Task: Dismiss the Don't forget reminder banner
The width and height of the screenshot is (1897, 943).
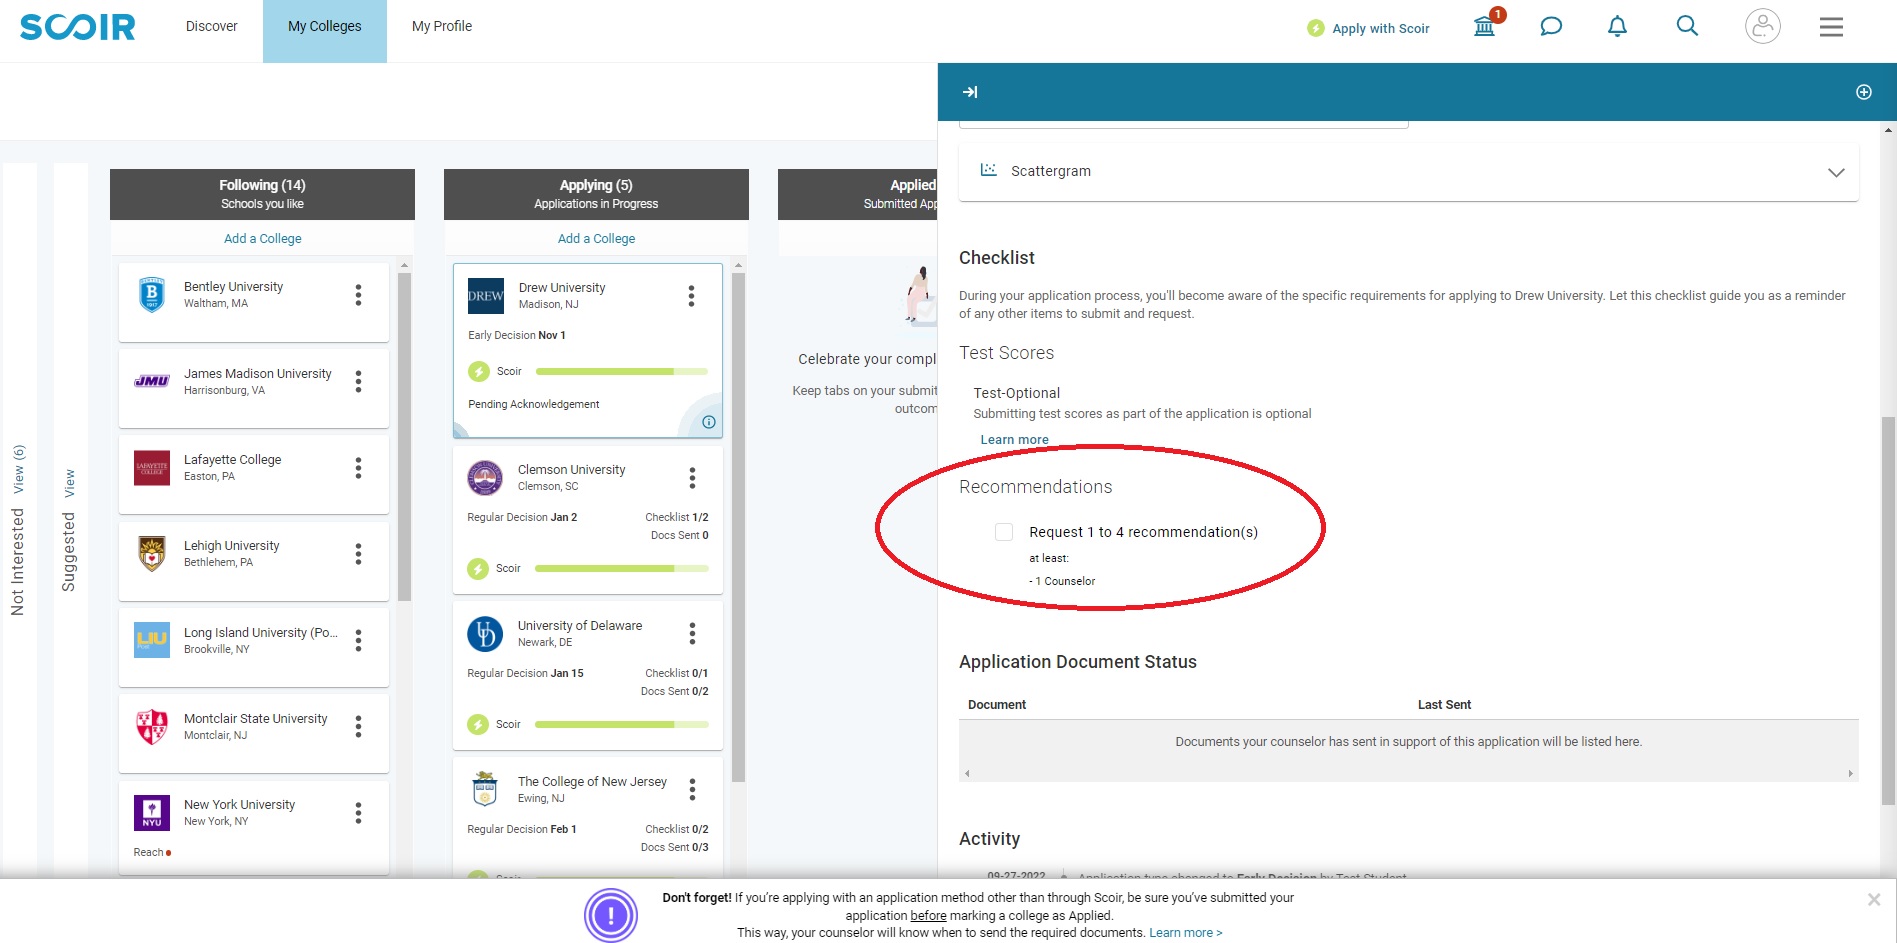Action: point(1874,900)
